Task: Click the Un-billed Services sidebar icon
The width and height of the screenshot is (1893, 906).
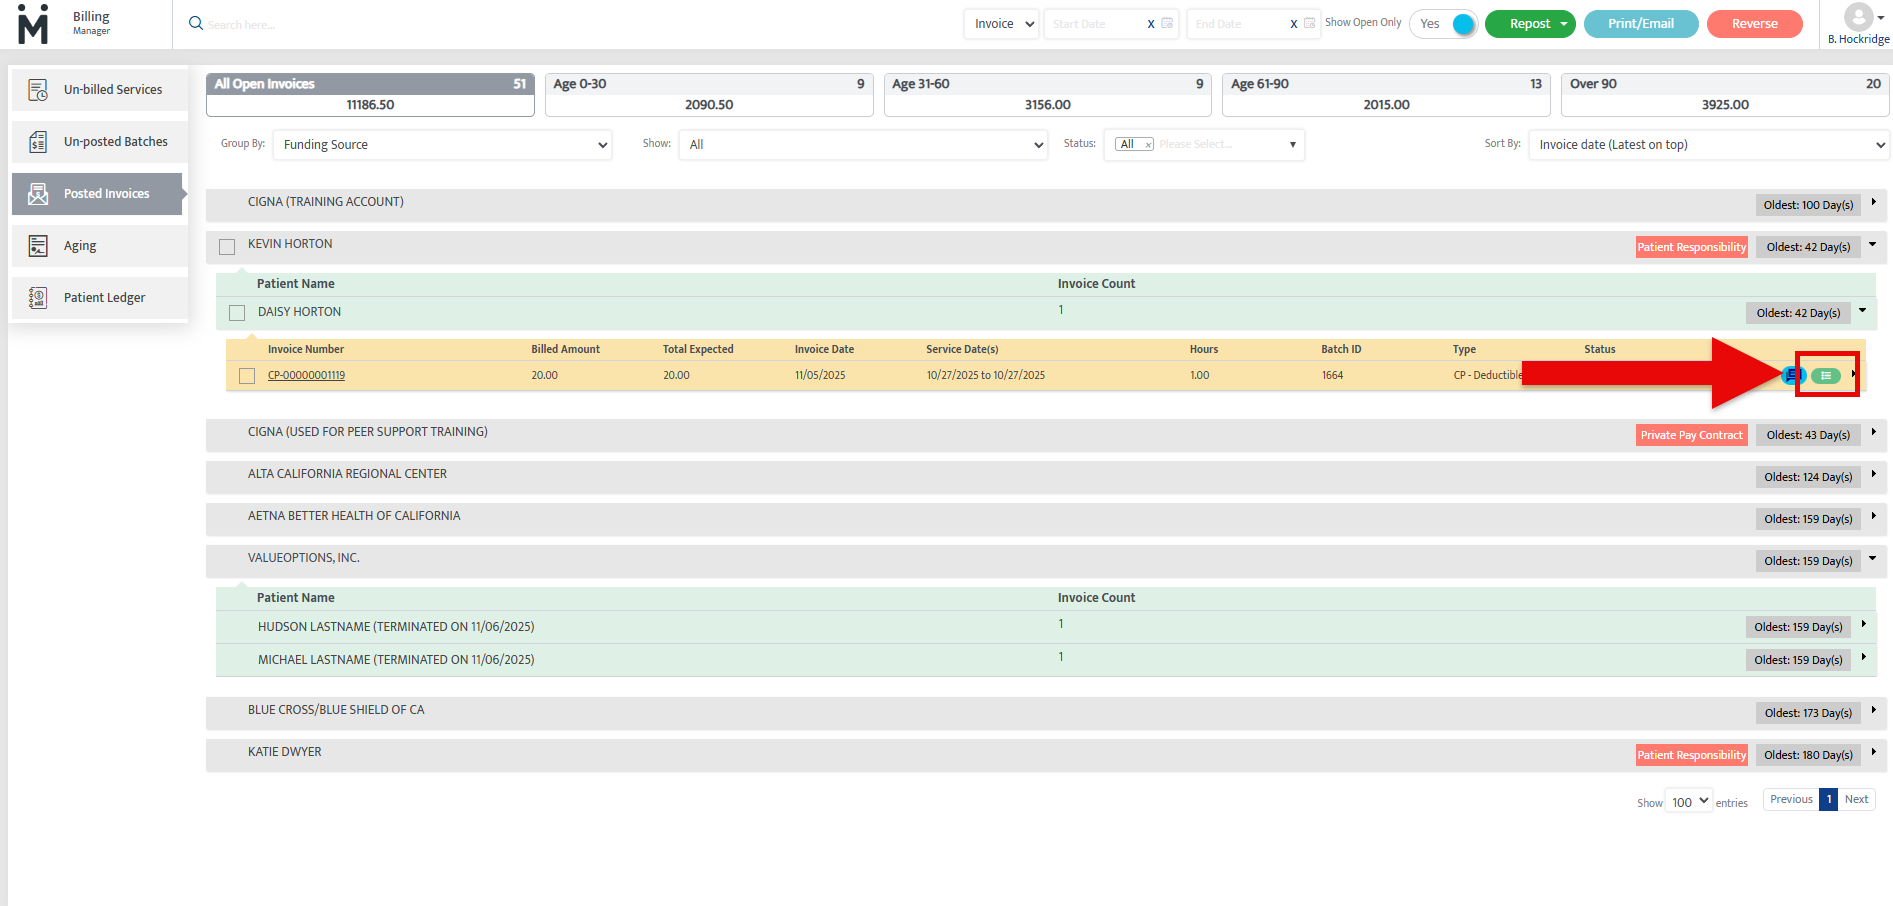Action: click(38, 90)
